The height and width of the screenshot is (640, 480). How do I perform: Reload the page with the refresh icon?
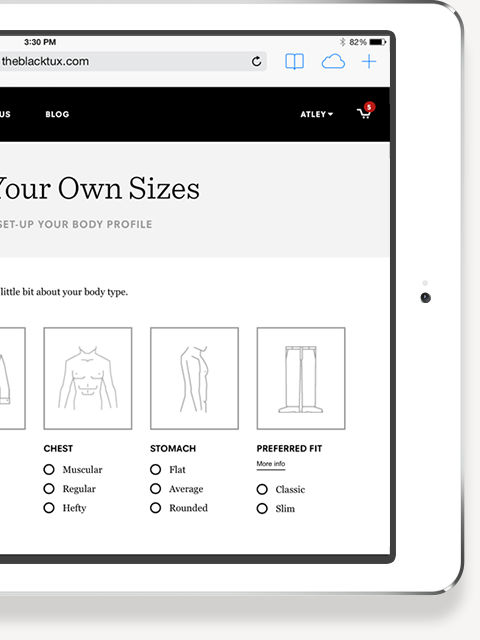(x=256, y=61)
